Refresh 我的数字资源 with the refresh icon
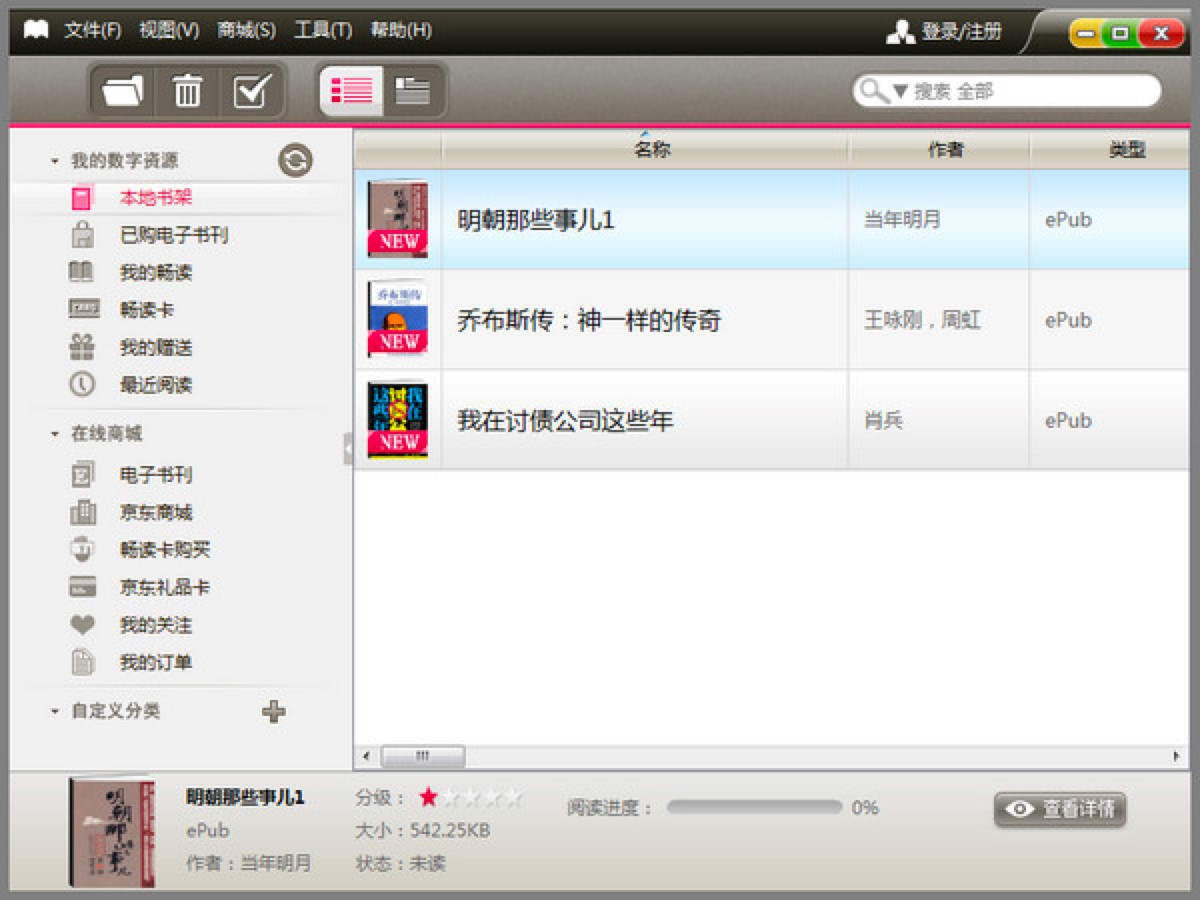Viewport: 1200px width, 900px height. tap(294, 160)
